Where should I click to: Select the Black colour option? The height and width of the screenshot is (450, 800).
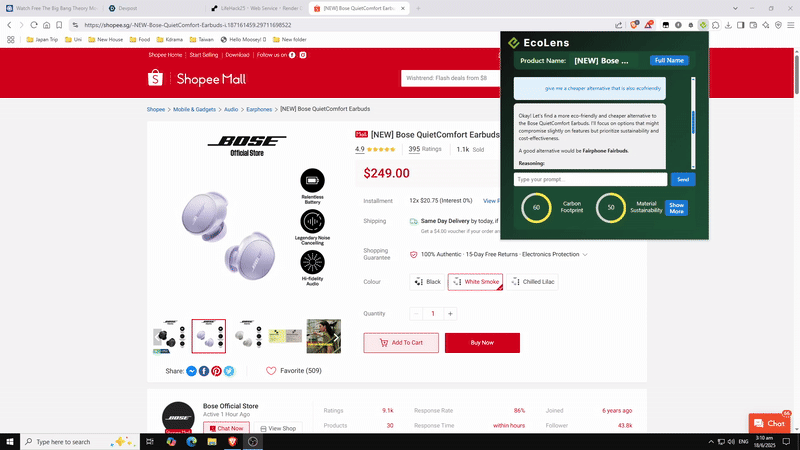[x=428, y=282]
